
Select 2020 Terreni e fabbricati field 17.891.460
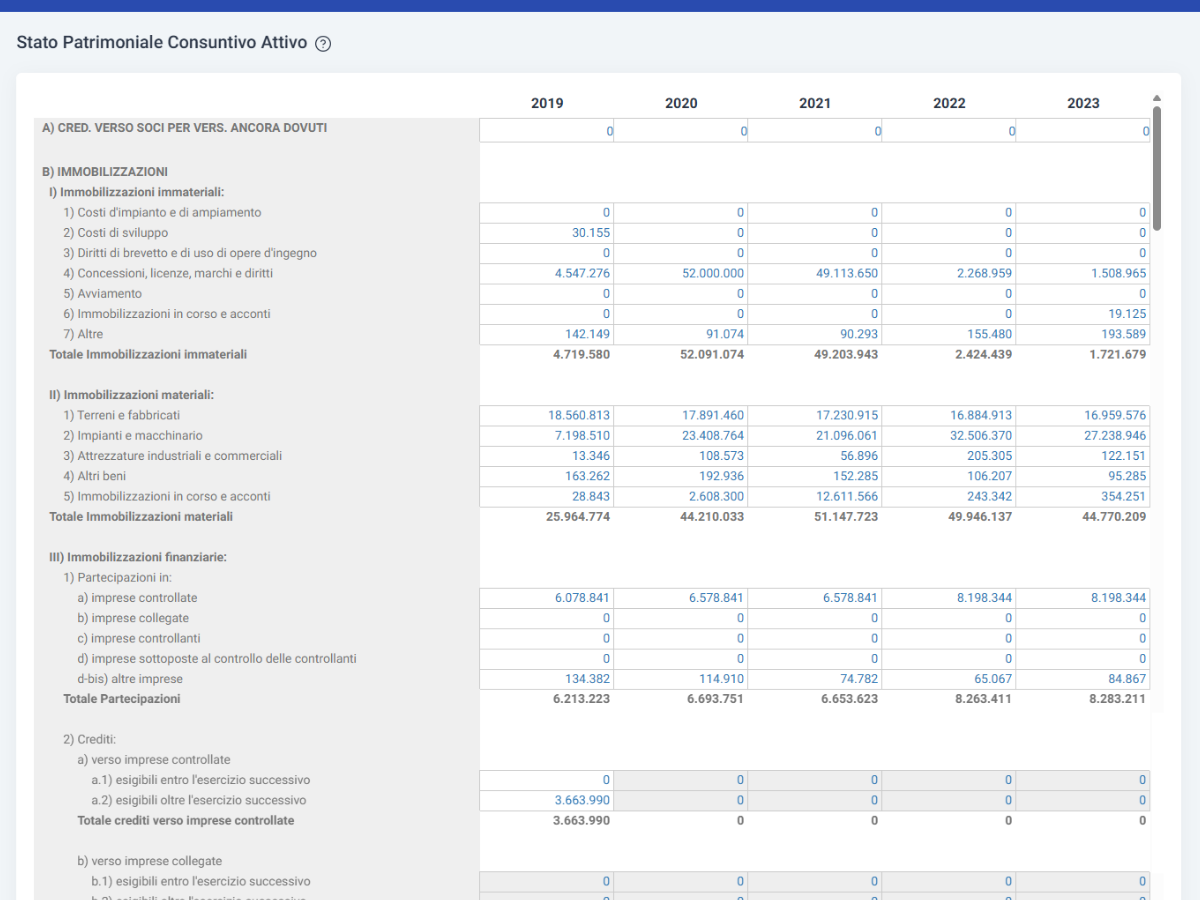(x=681, y=416)
